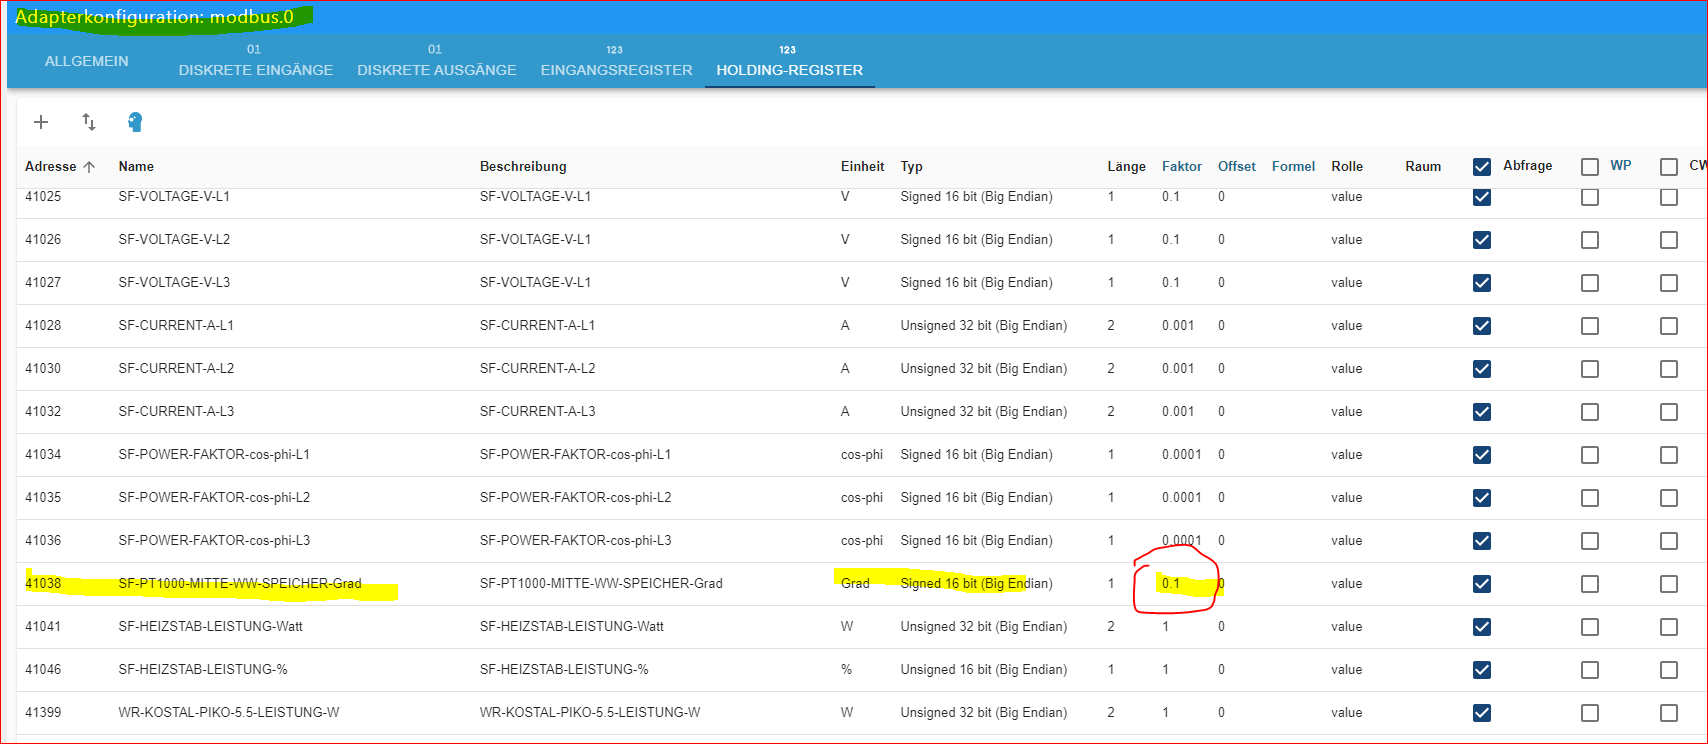
Task: Edit Faktor 0.001 of address 41030
Action: coord(1178,368)
